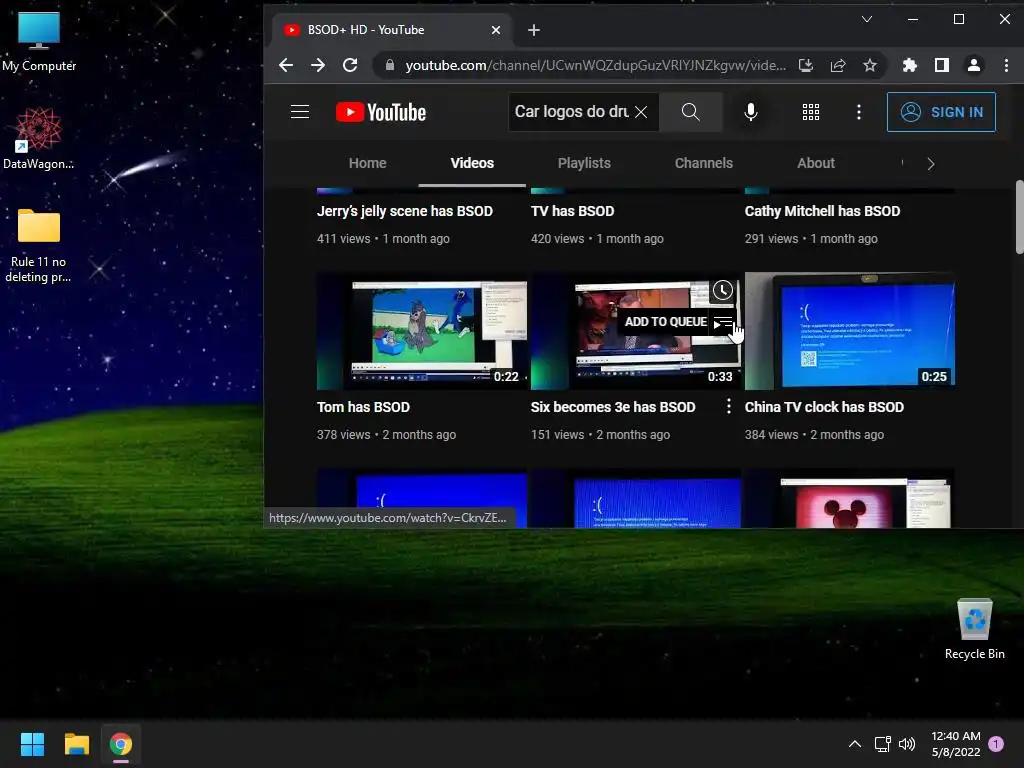
Task: Open Jerry's jelly scene has BSOD video
Action: point(405,211)
